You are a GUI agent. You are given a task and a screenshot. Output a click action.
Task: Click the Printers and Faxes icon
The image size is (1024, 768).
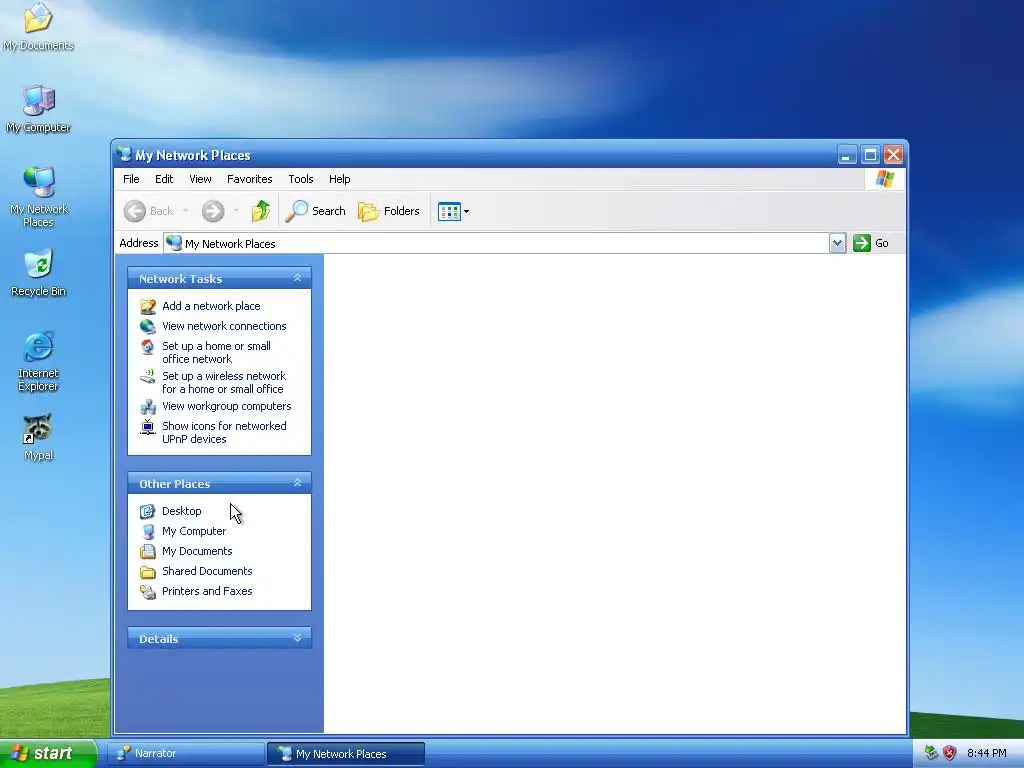click(x=148, y=592)
